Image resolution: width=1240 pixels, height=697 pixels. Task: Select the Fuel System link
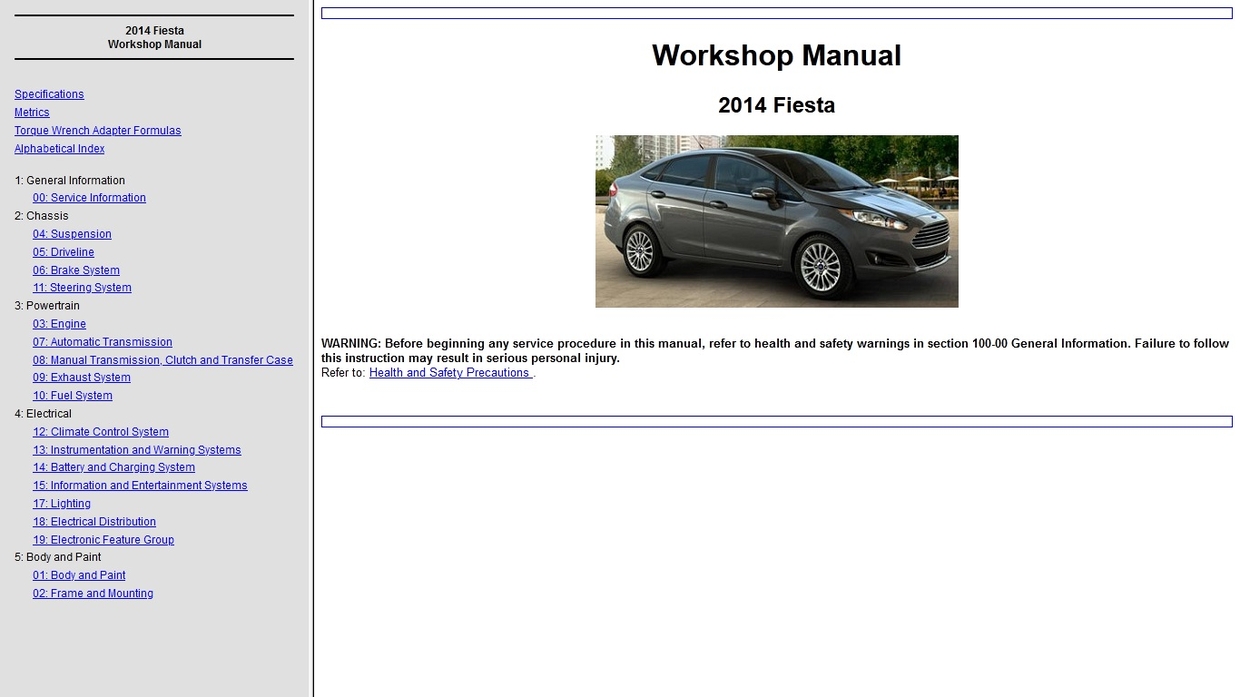72,395
